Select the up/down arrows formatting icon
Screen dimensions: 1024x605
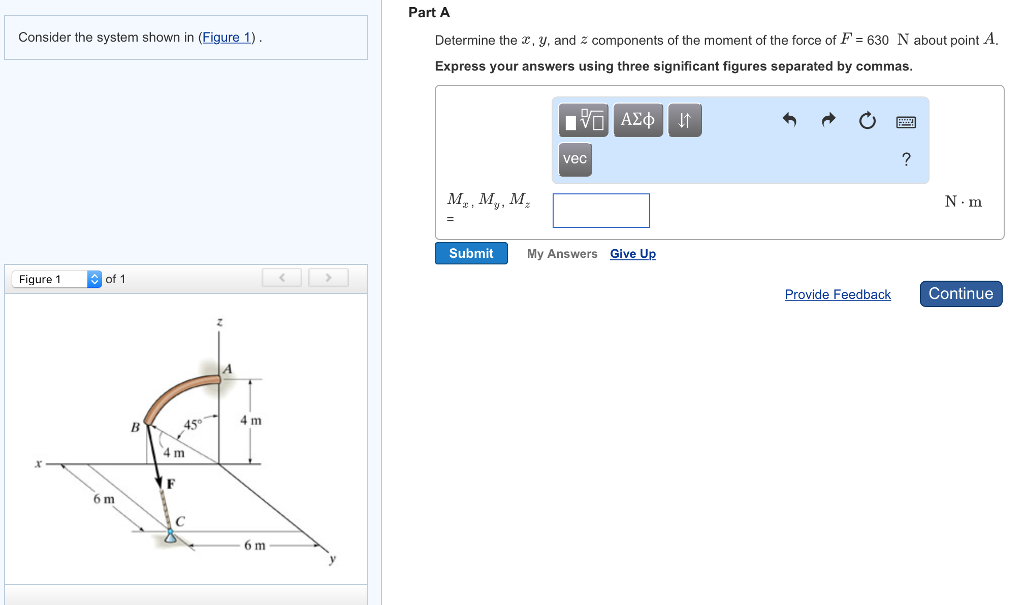pos(684,120)
